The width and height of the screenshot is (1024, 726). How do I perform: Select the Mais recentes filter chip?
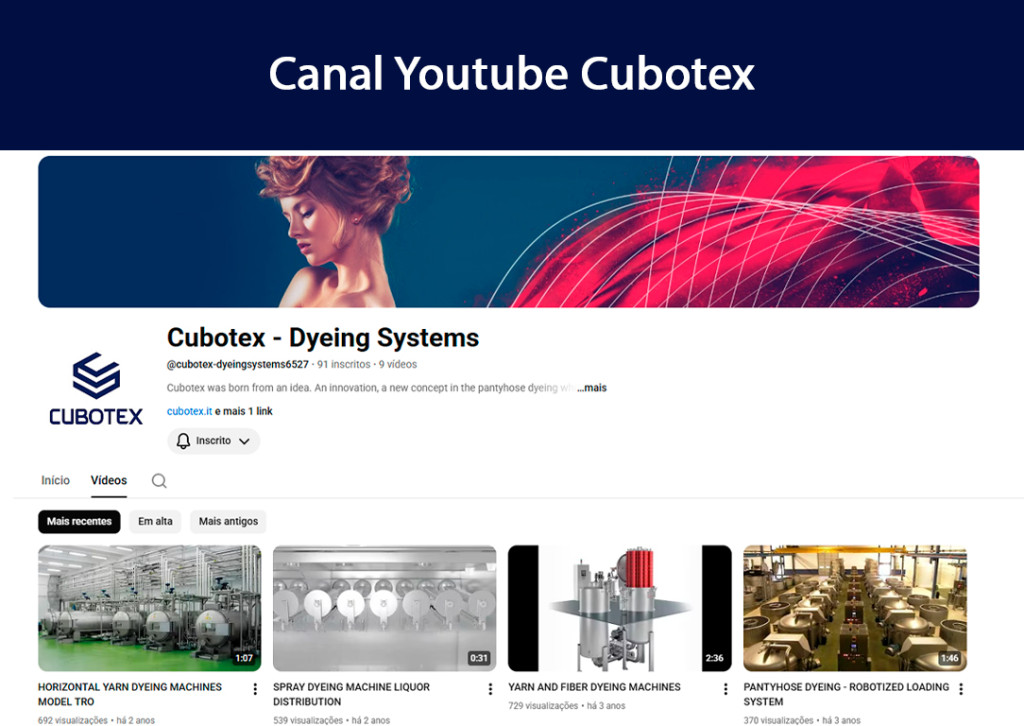[x=79, y=522]
